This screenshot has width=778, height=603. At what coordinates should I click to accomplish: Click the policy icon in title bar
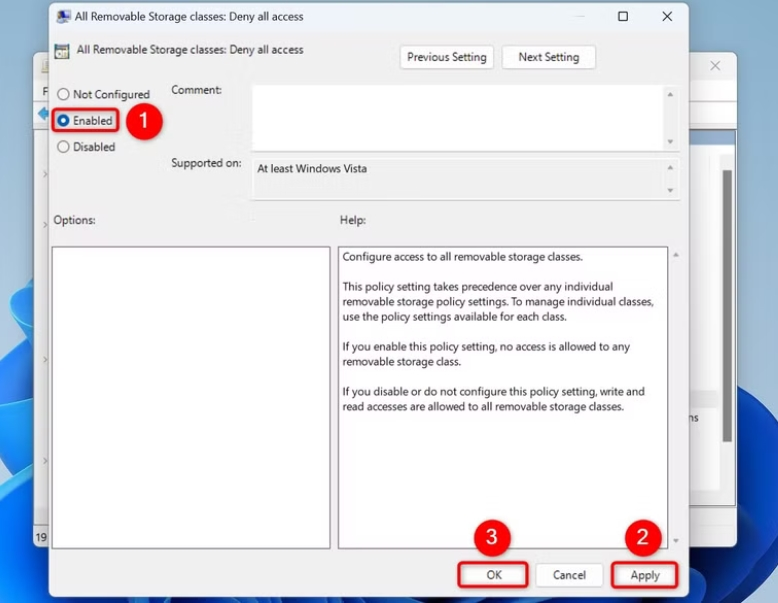click(63, 17)
